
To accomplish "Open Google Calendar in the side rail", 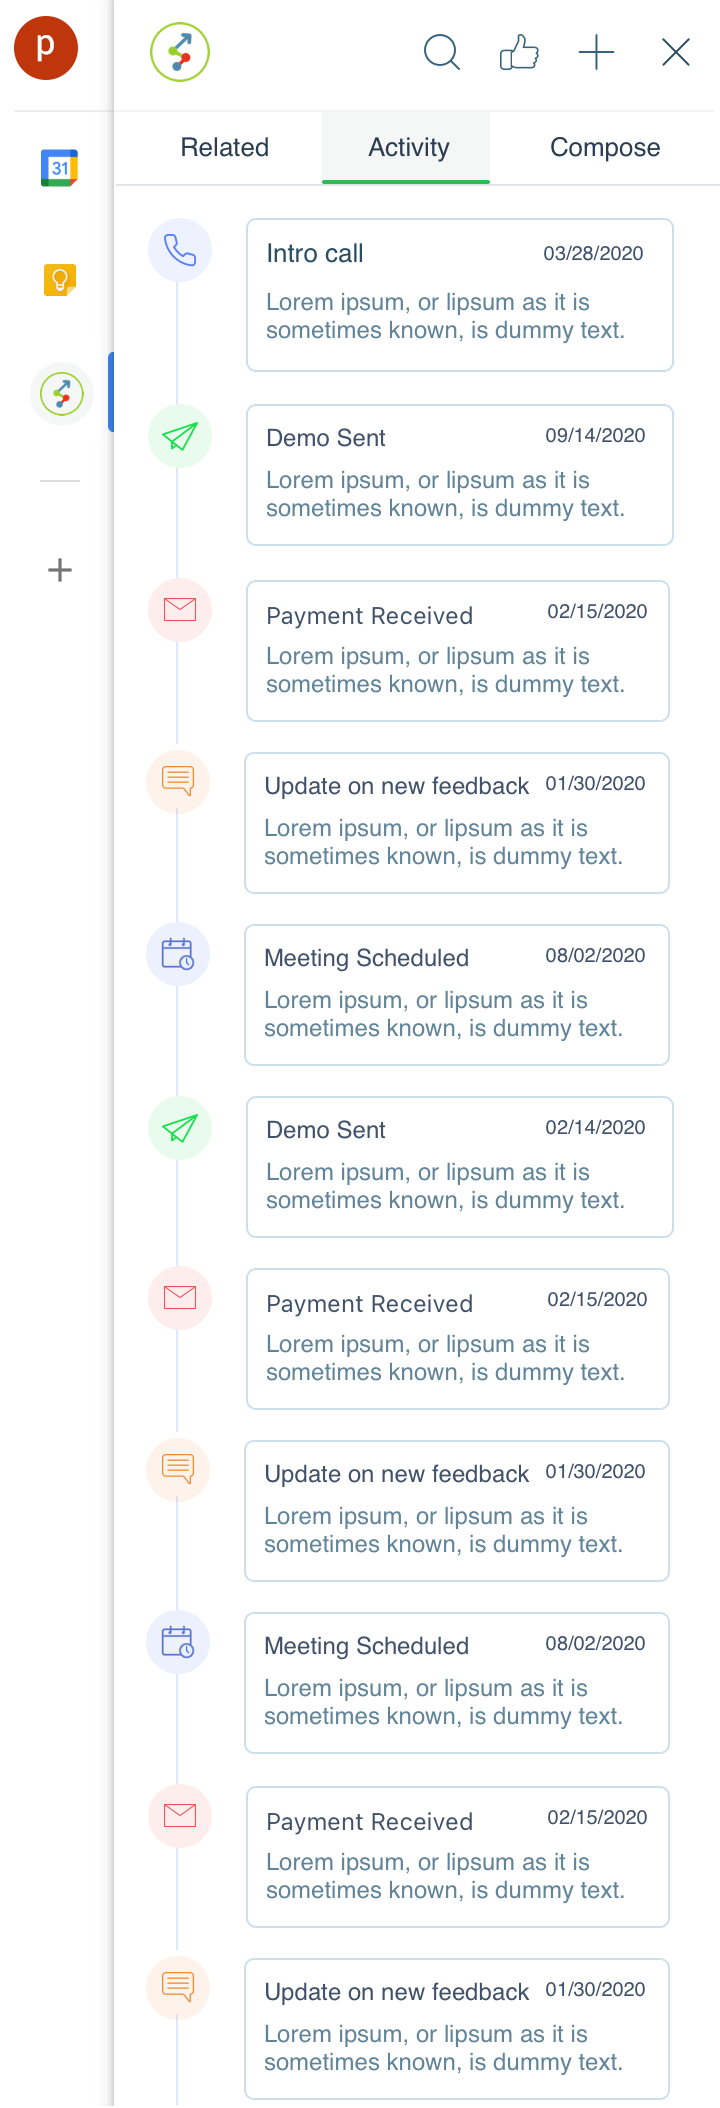I will [x=60, y=168].
